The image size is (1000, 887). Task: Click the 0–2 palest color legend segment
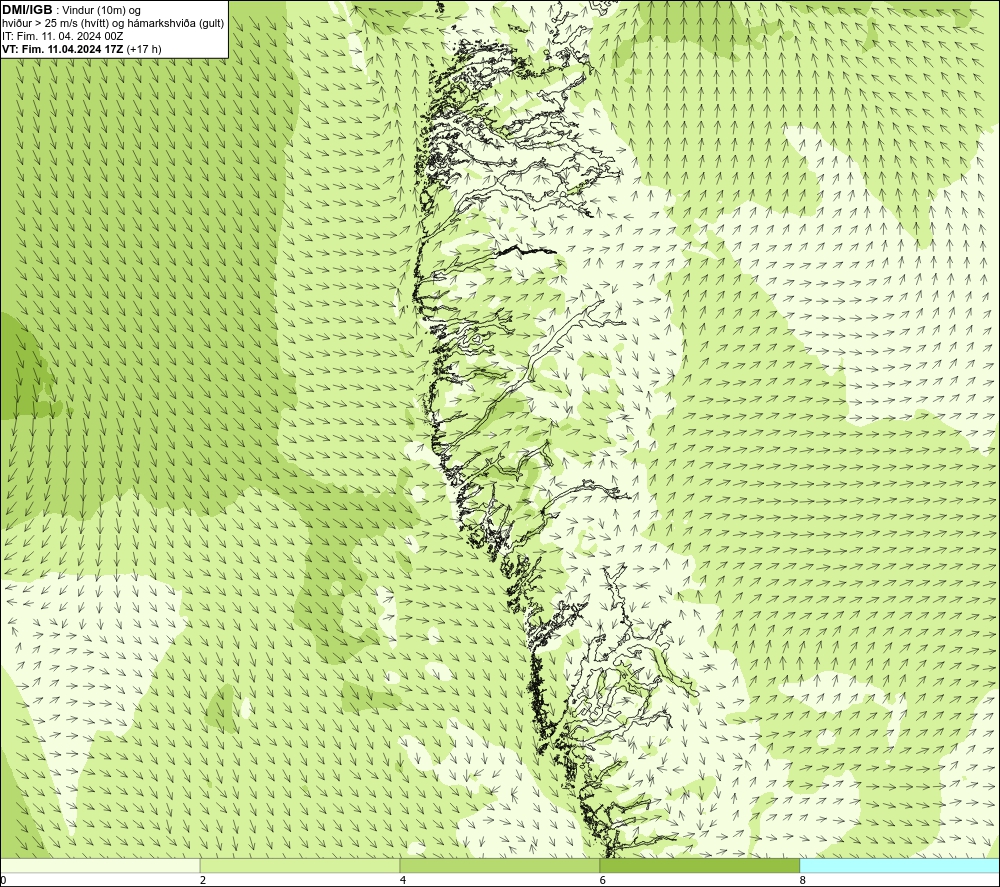[100, 865]
